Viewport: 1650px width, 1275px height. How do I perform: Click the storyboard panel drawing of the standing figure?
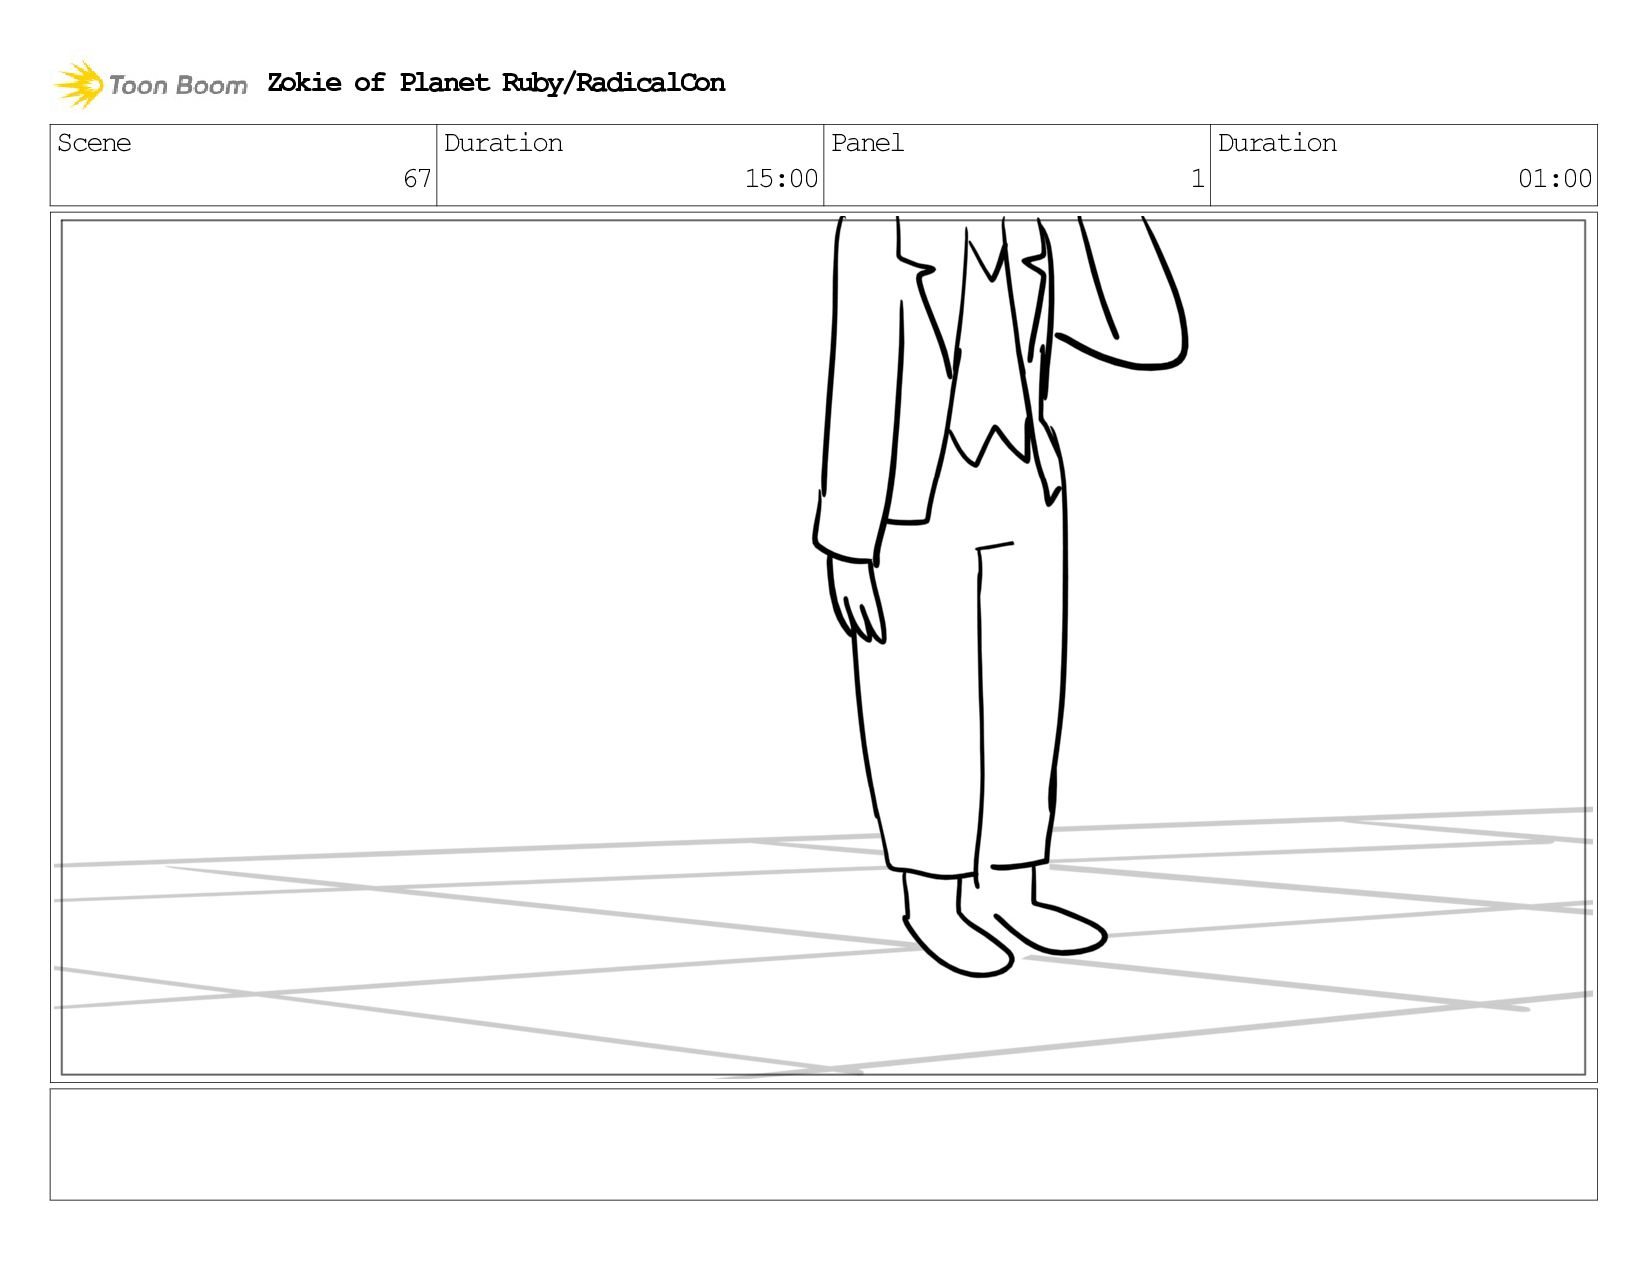pyautogui.click(x=823, y=647)
